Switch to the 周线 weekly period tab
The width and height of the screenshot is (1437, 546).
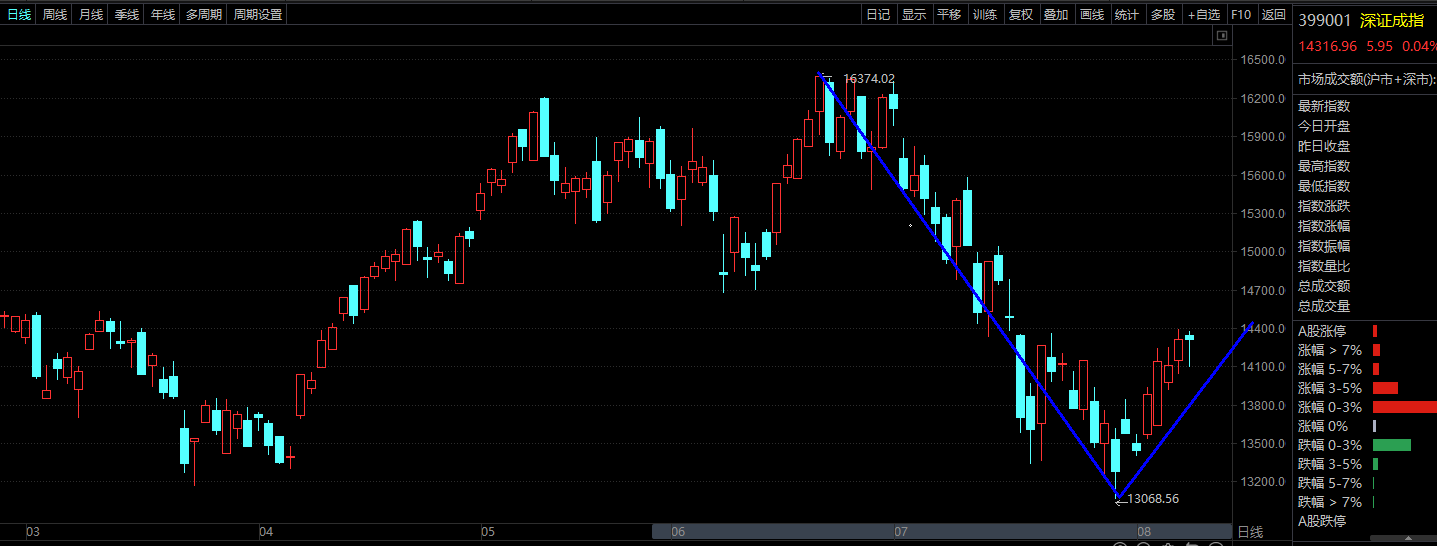coord(55,15)
